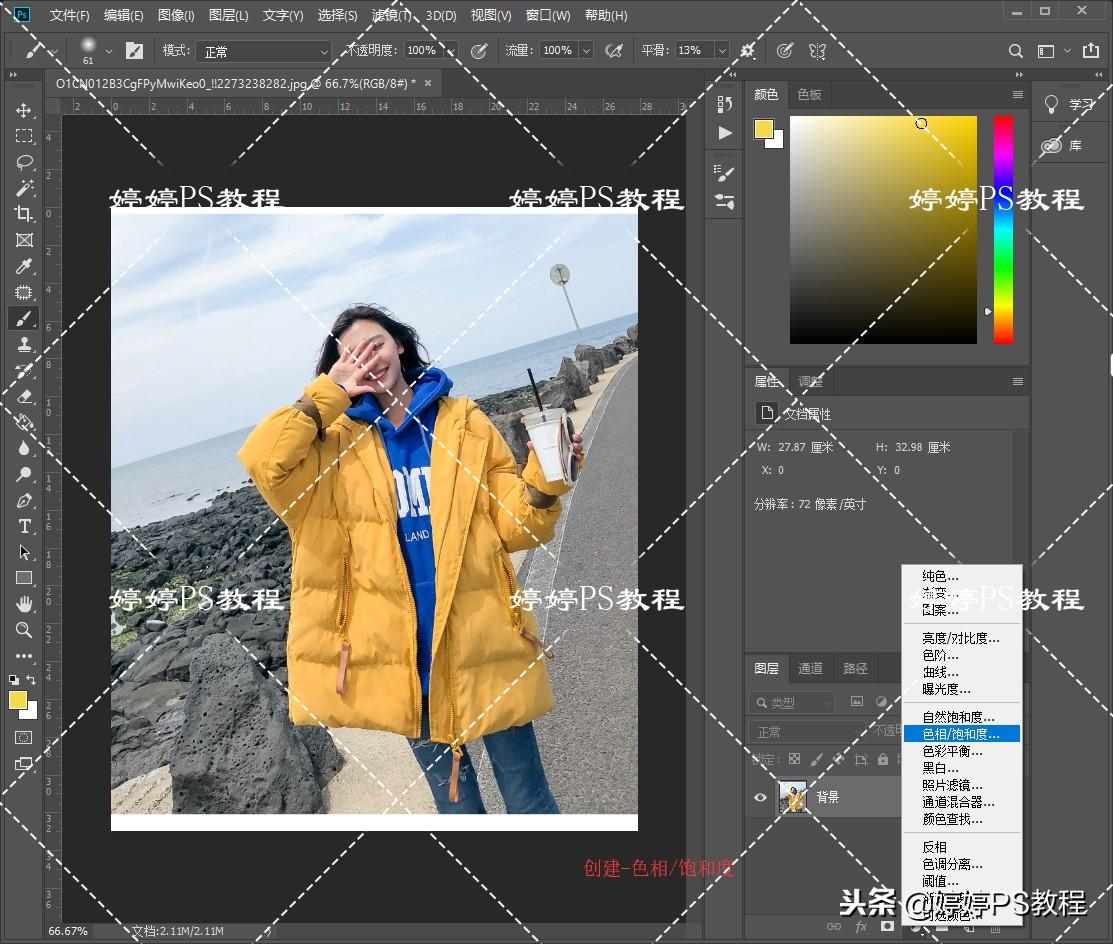Toggle lock transparent pixels checkerboard icon
This screenshot has height=944, width=1113.
pyautogui.click(x=794, y=760)
